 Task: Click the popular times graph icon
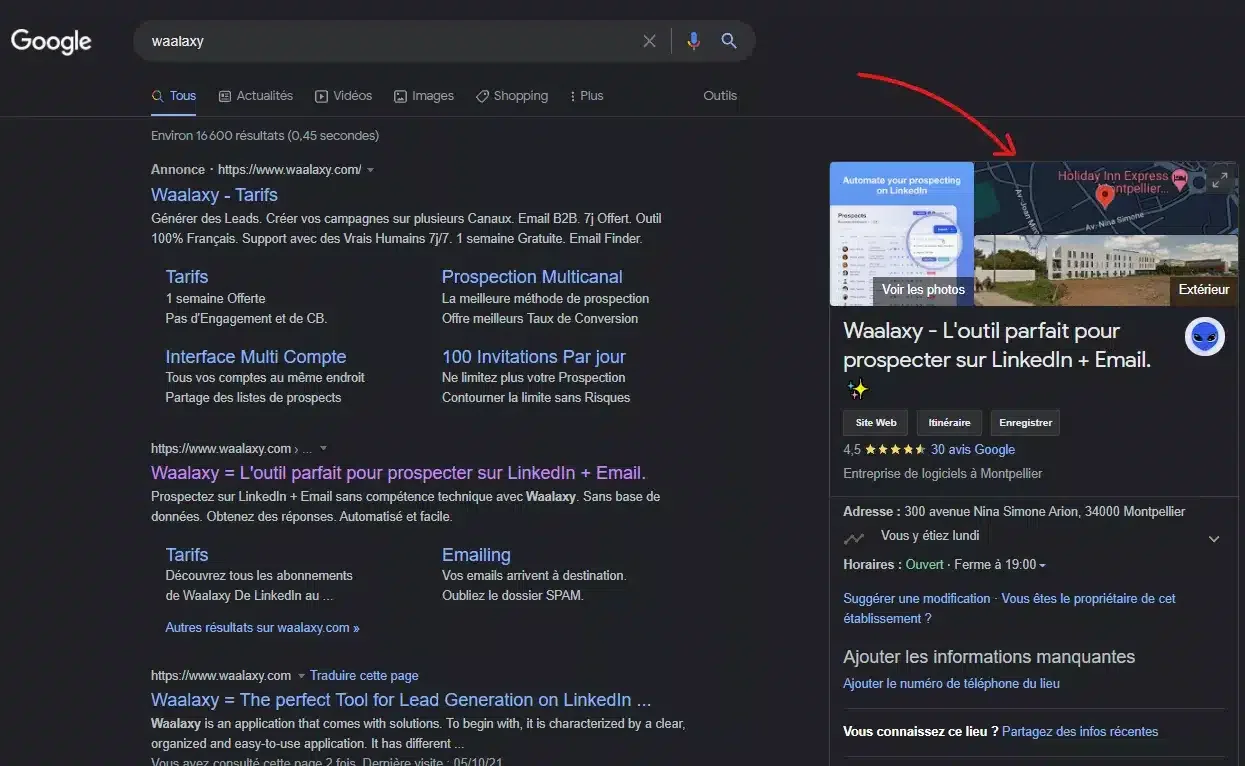853,538
